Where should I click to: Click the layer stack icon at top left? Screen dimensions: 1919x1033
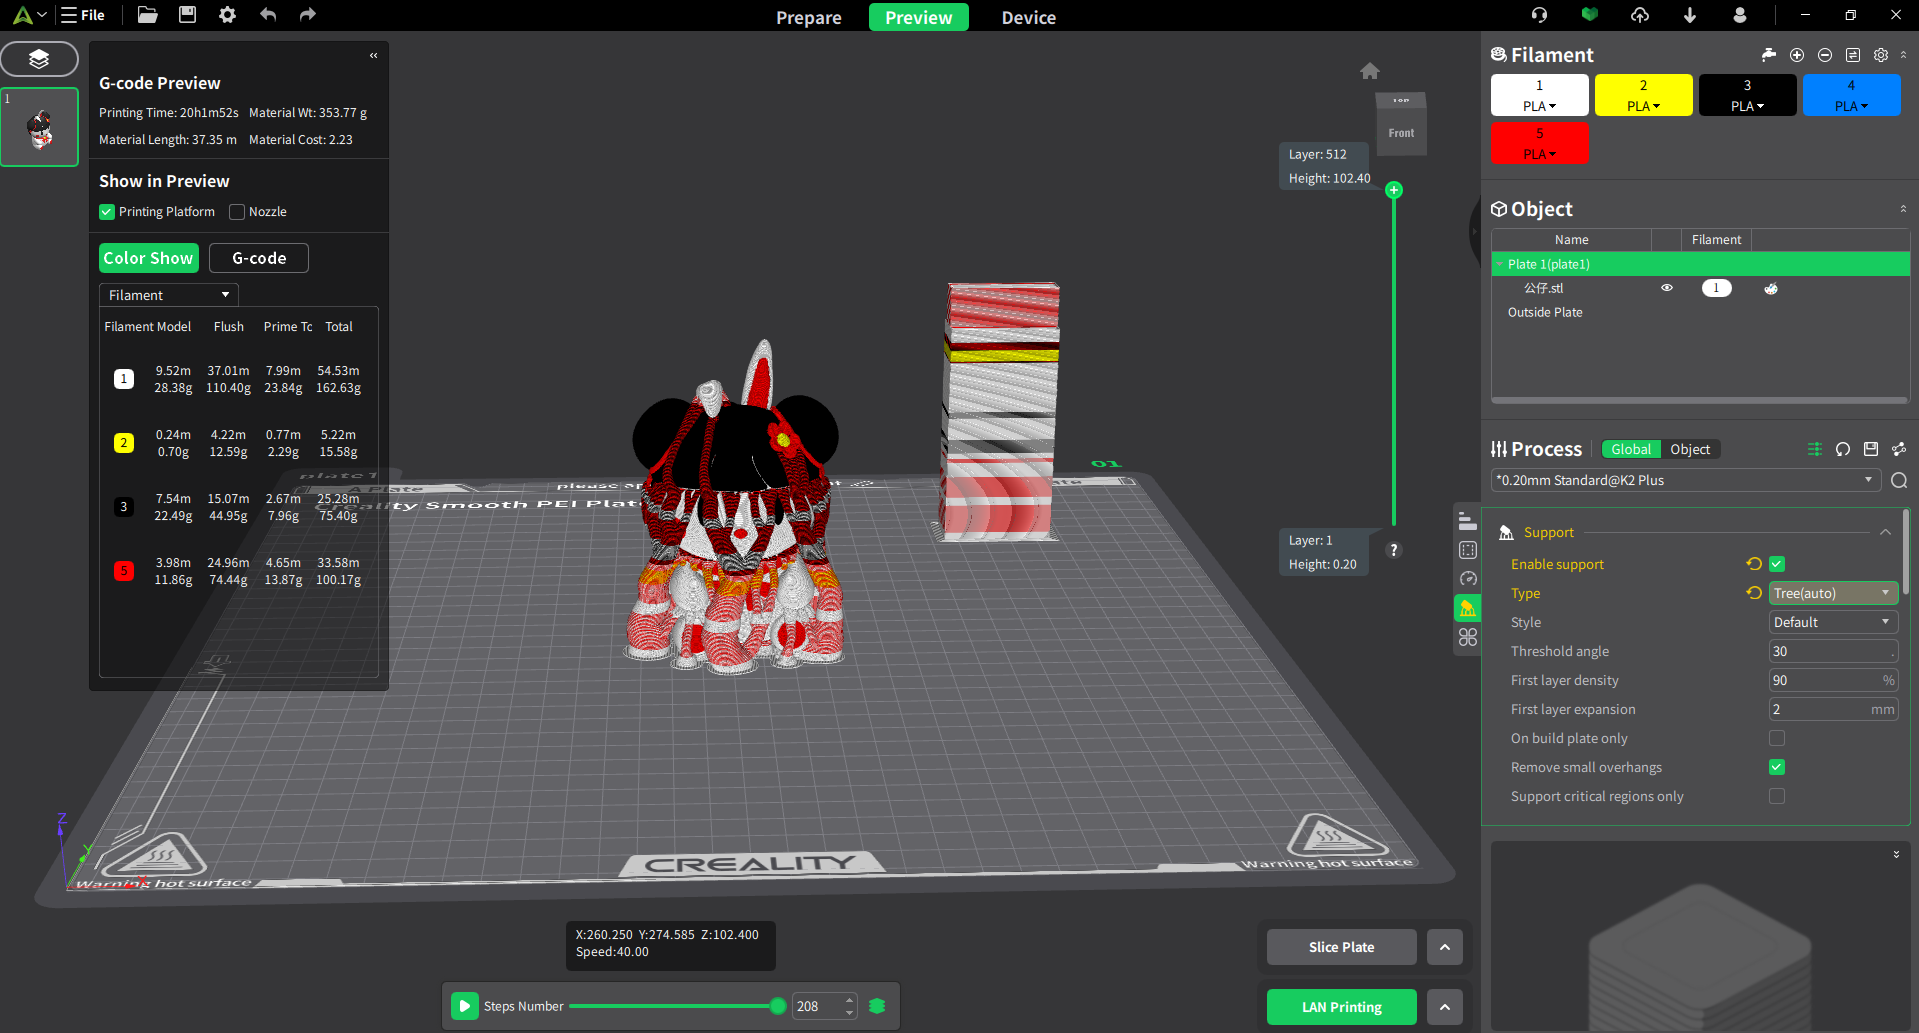[x=39, y=59]
